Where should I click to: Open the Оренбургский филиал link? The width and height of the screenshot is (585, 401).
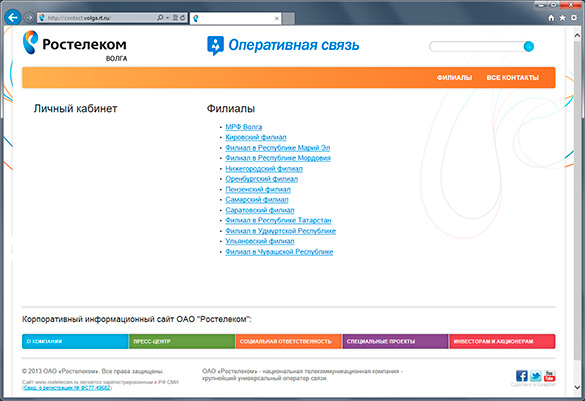[262, 179]
